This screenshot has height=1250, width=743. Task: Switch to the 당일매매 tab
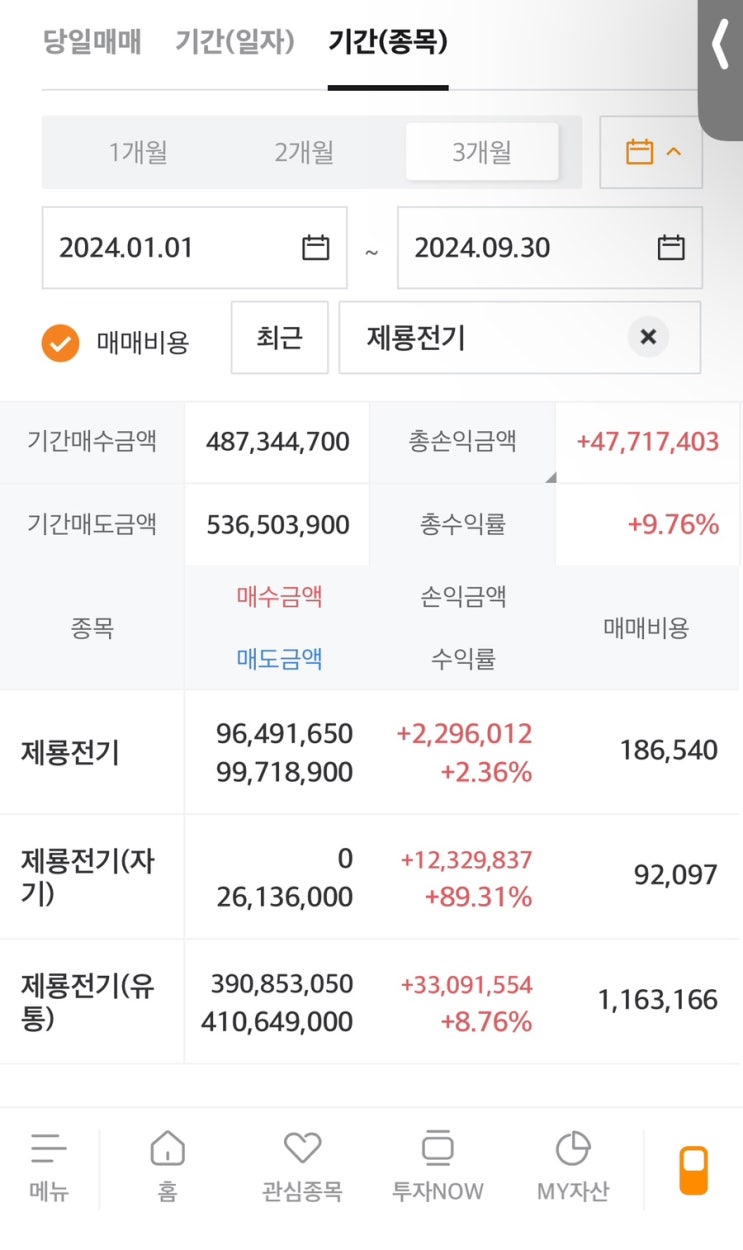(x=92, y=42)
